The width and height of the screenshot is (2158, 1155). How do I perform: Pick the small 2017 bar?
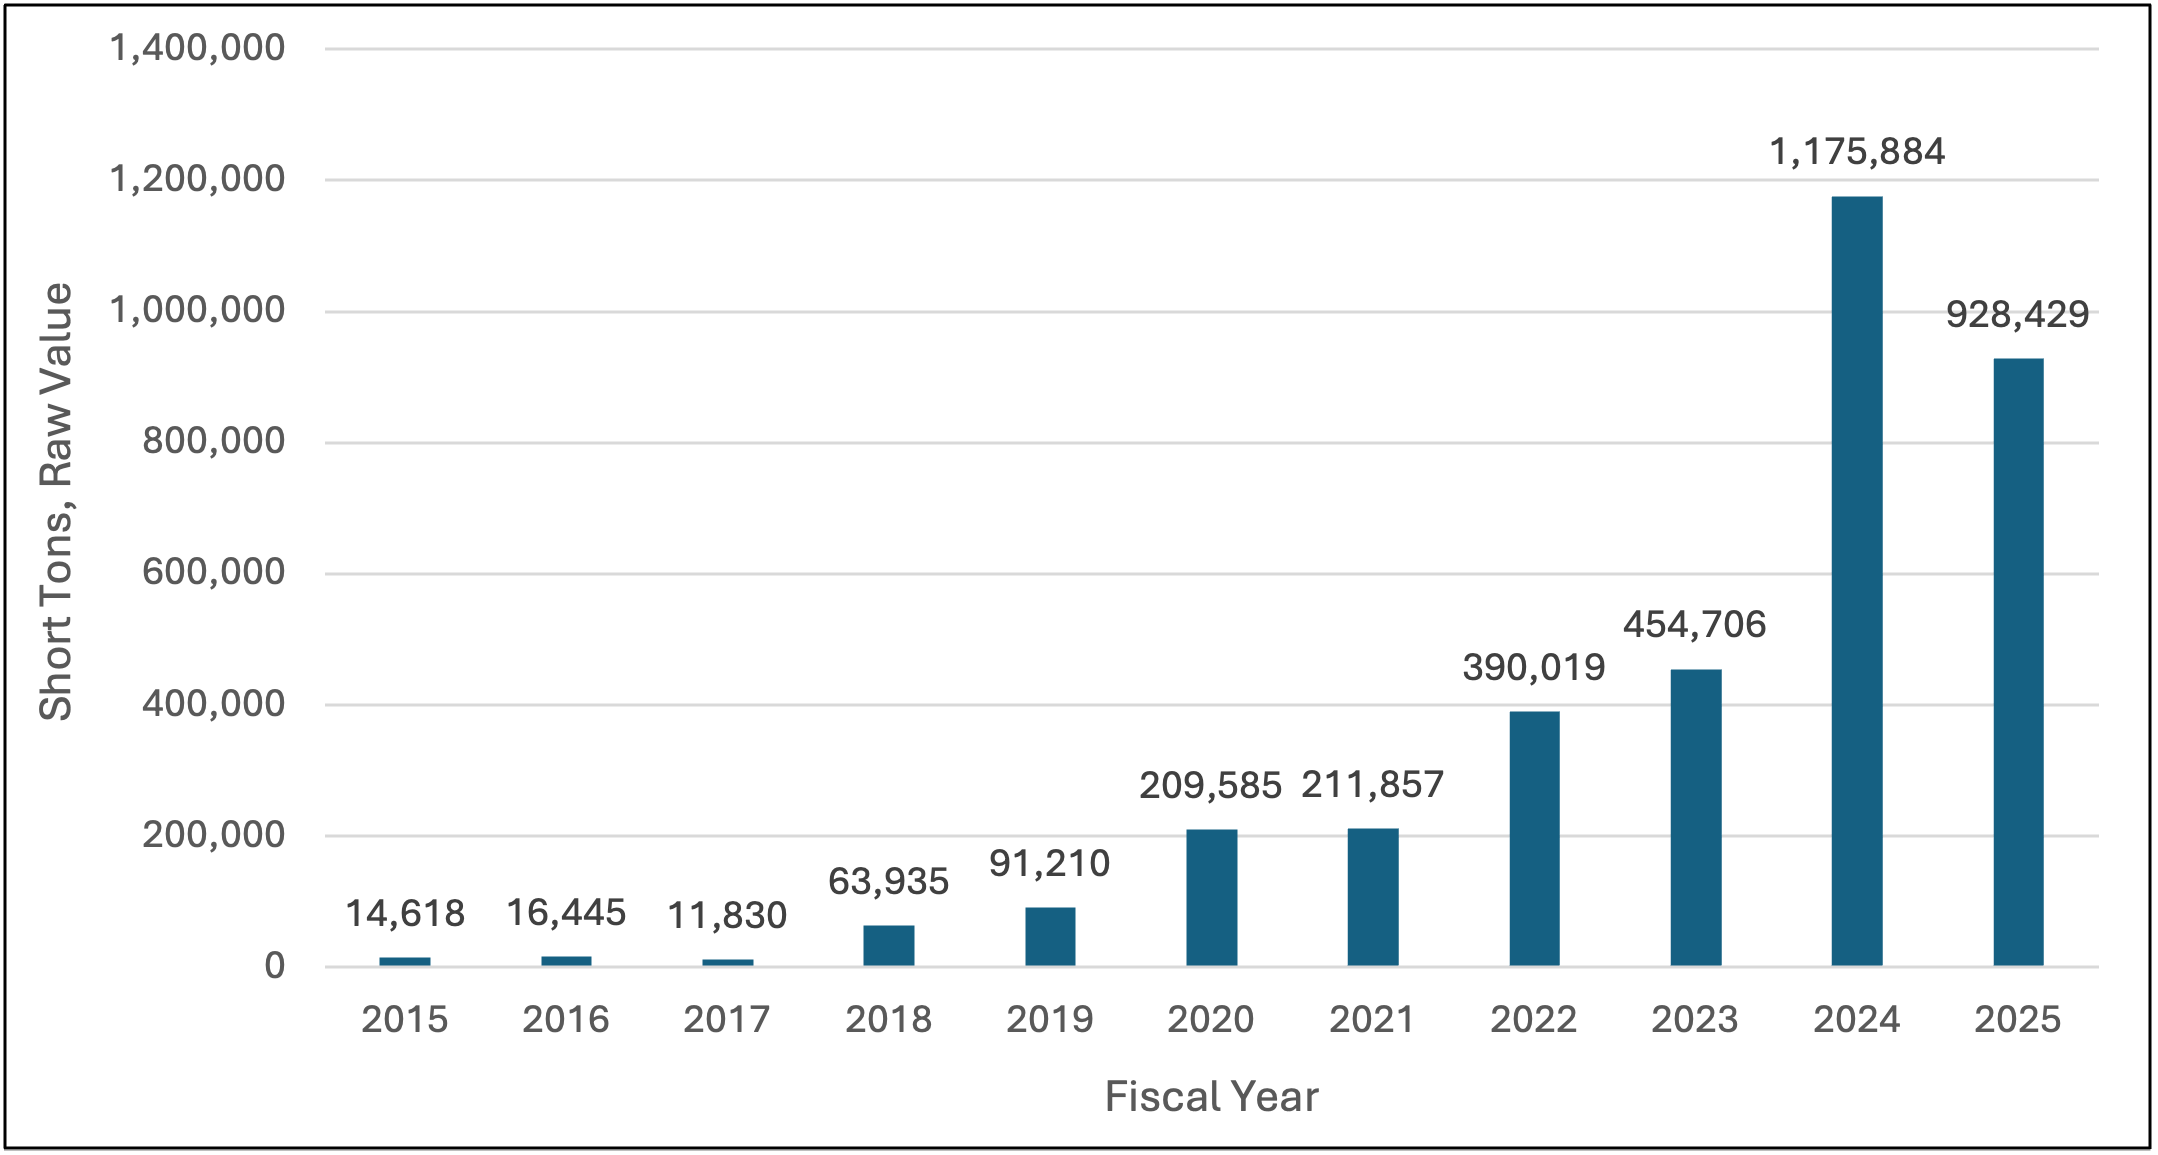pyautogui.click(x=728, y=962)
